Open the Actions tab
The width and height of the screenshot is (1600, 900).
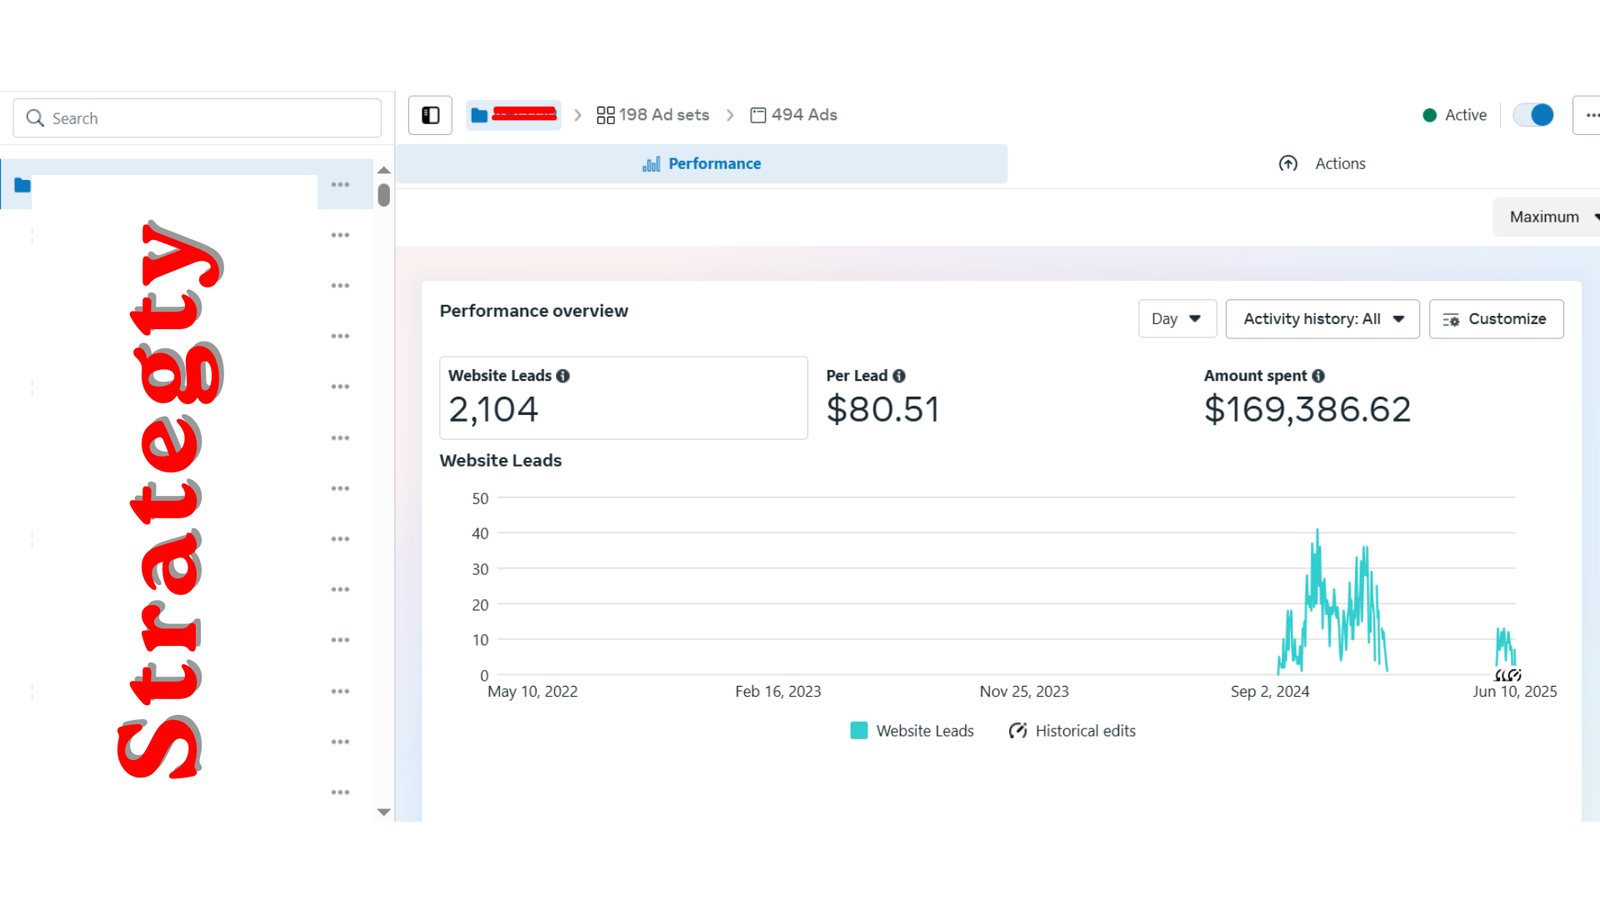tap(1322, 164)
